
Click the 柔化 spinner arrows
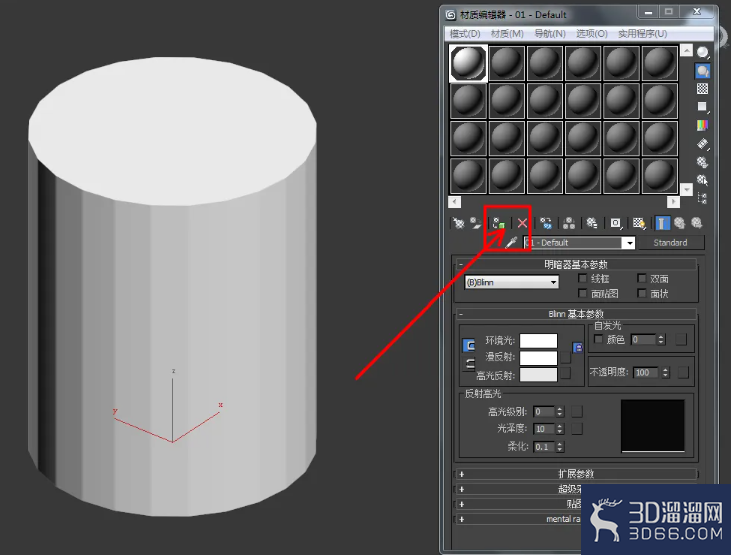[560, 446]
